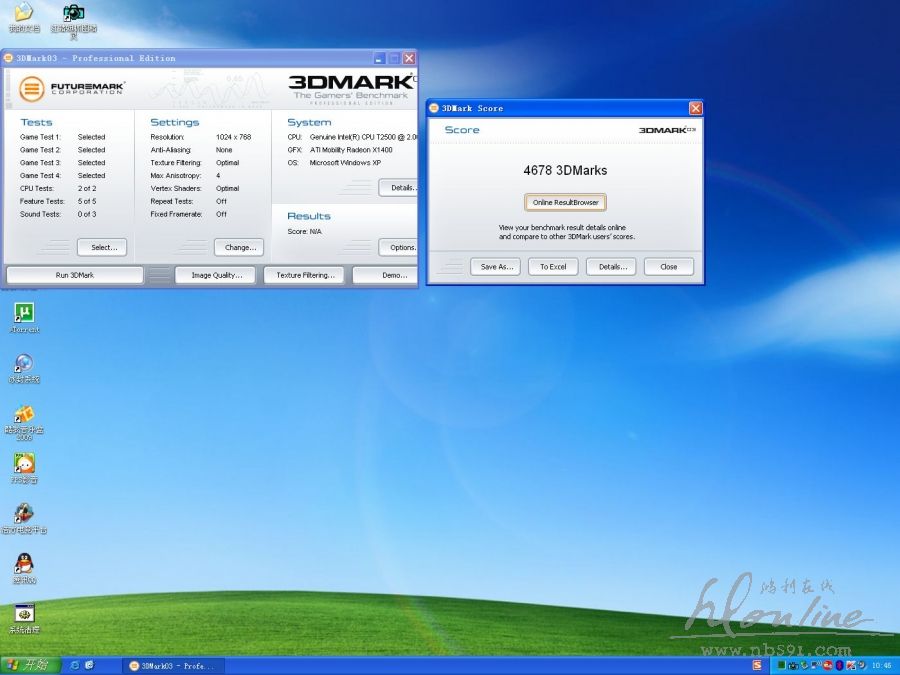
Task: Launch the Tencent QQ penguin icon
Action: 24,564
